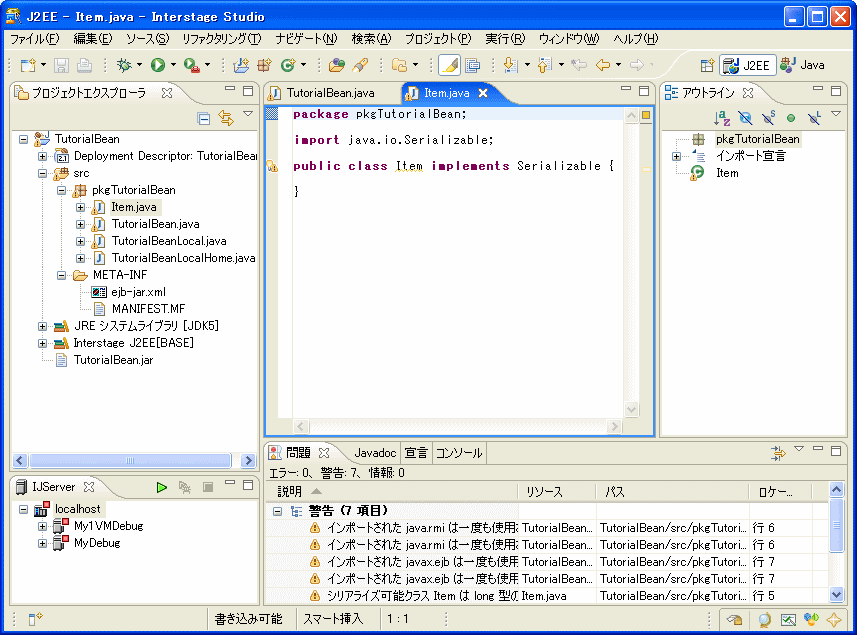Click the External Tools run icon

tap(191, 66)
